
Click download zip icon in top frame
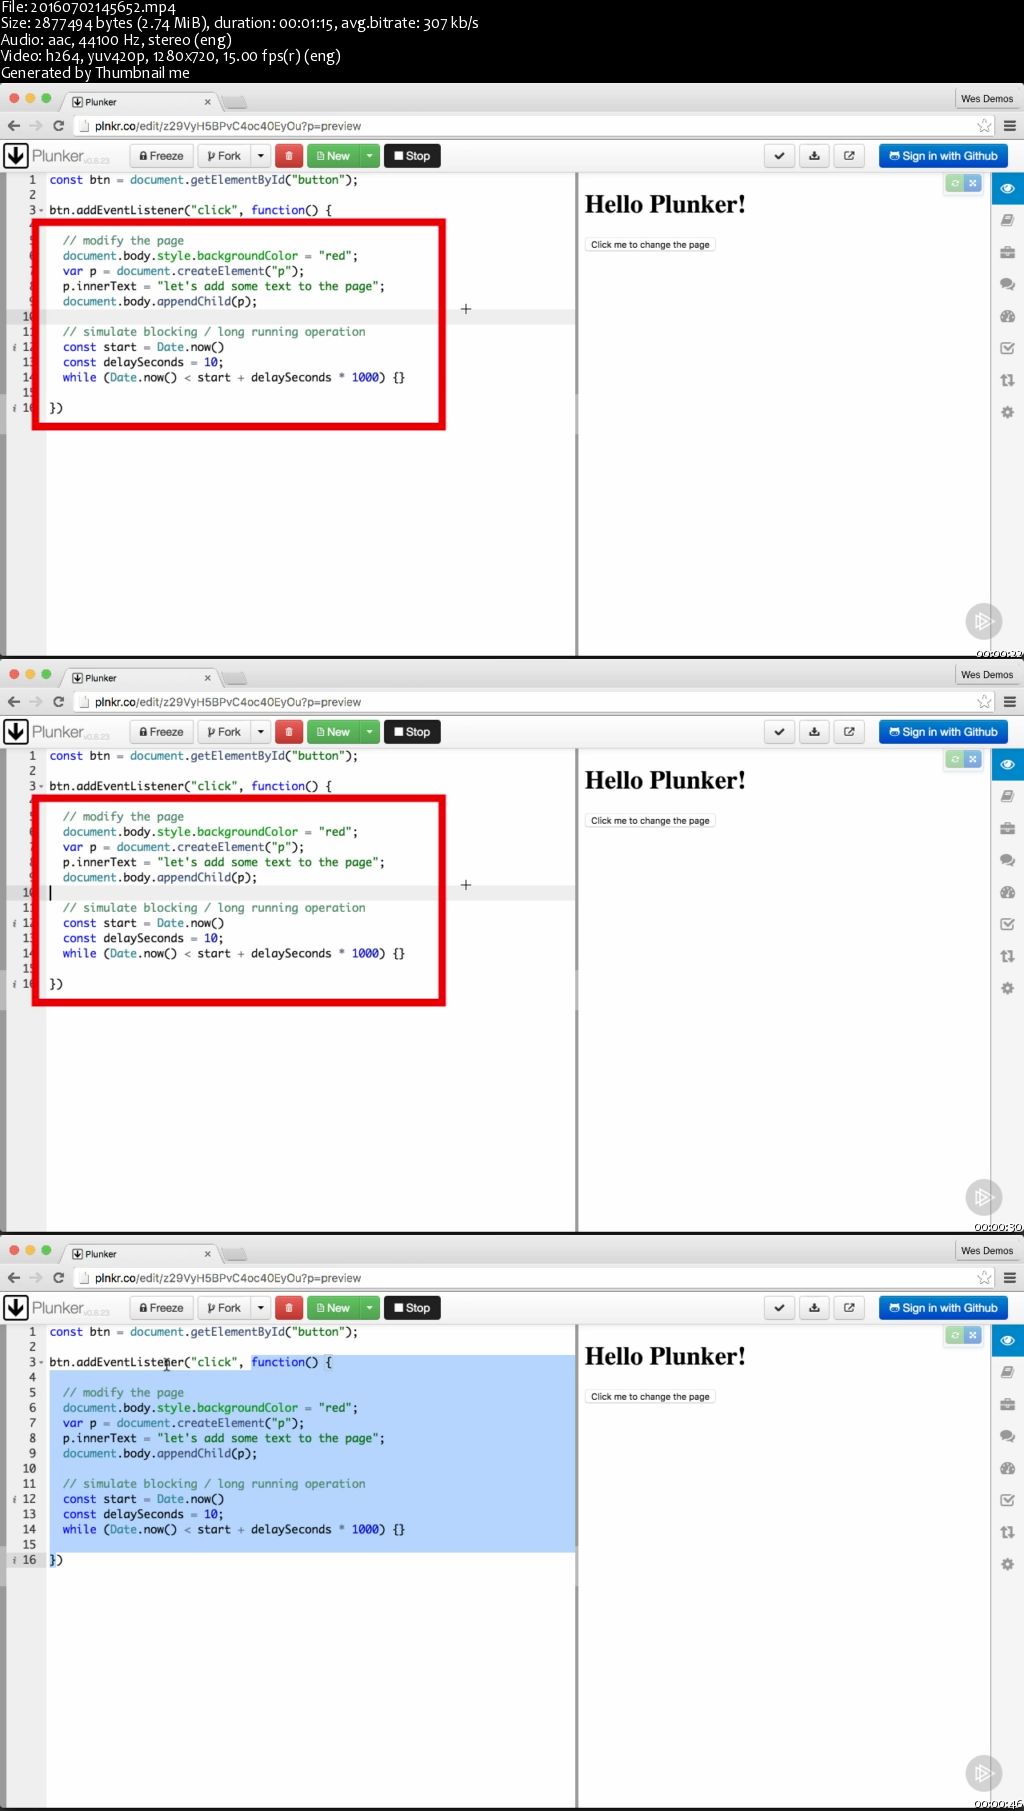(x=814, y=156)
